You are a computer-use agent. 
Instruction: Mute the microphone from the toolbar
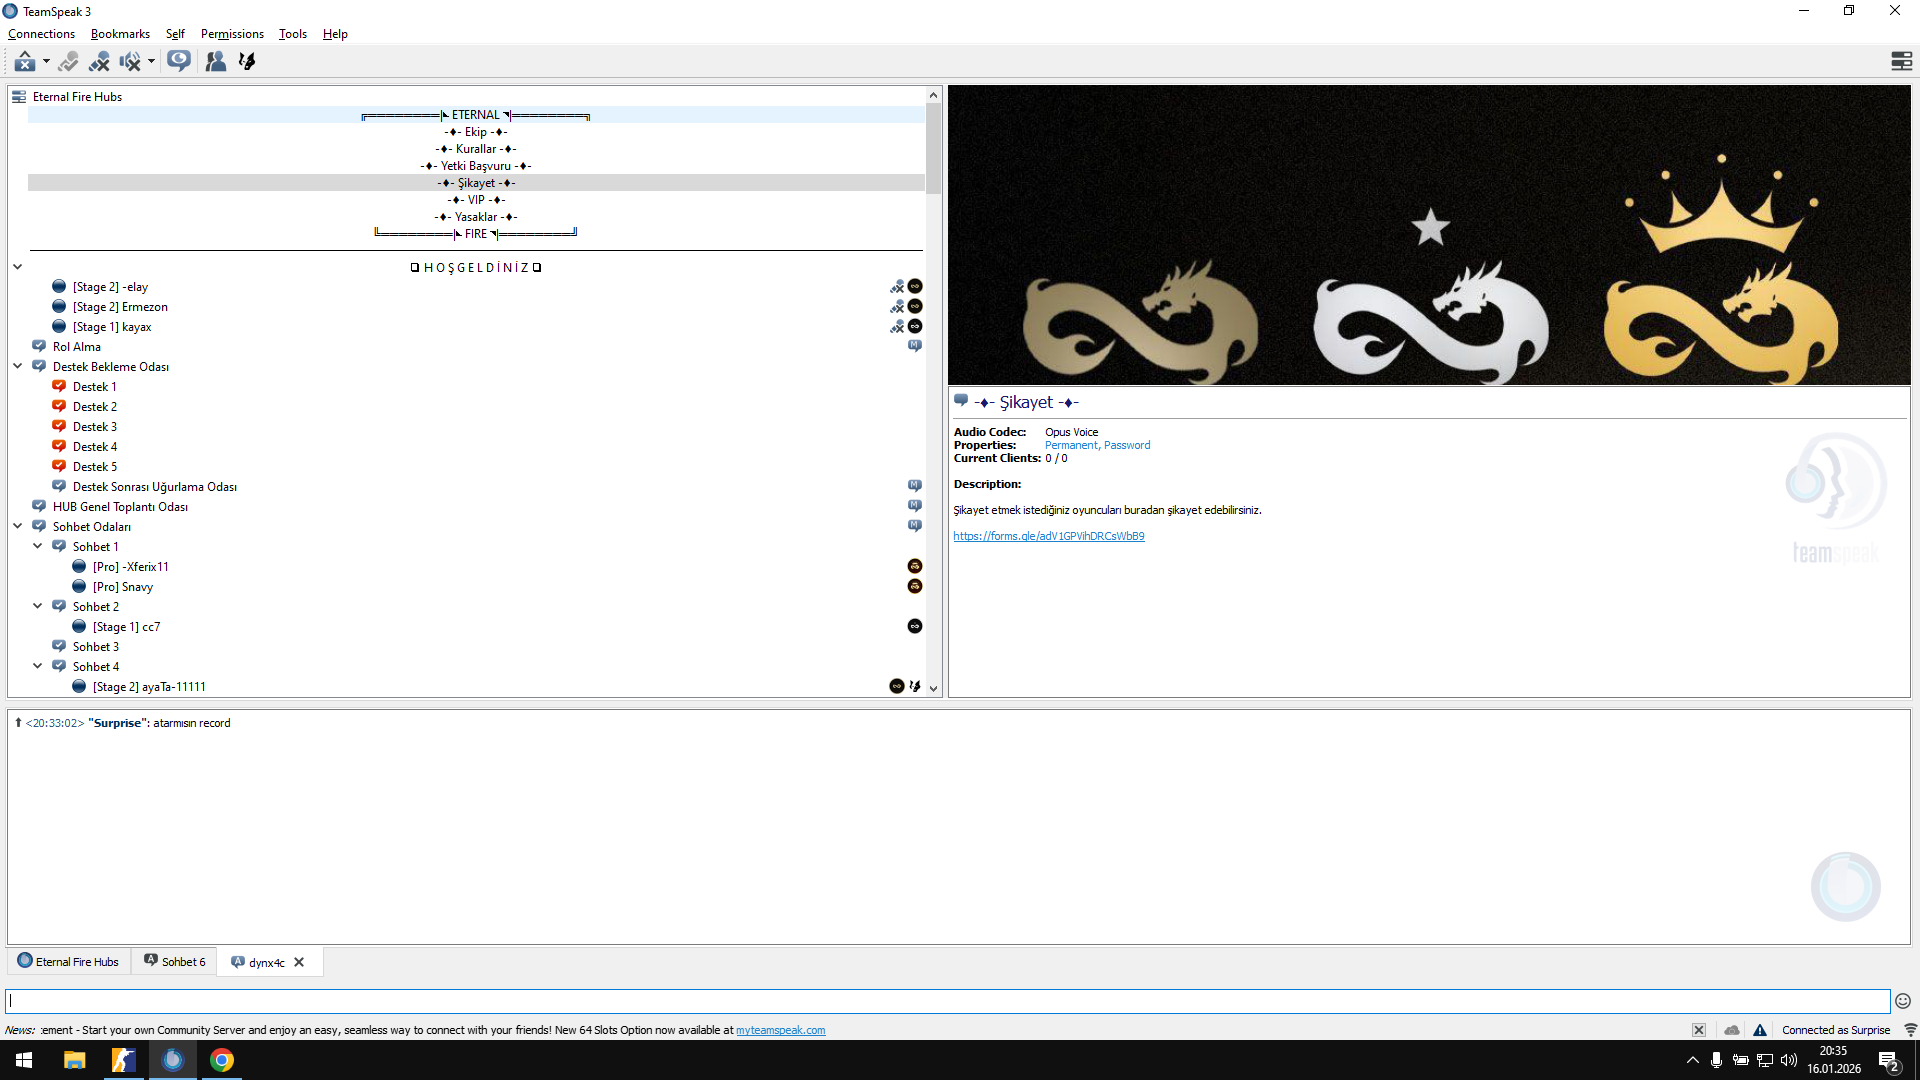pyautogui.click(x=99, y=62)
